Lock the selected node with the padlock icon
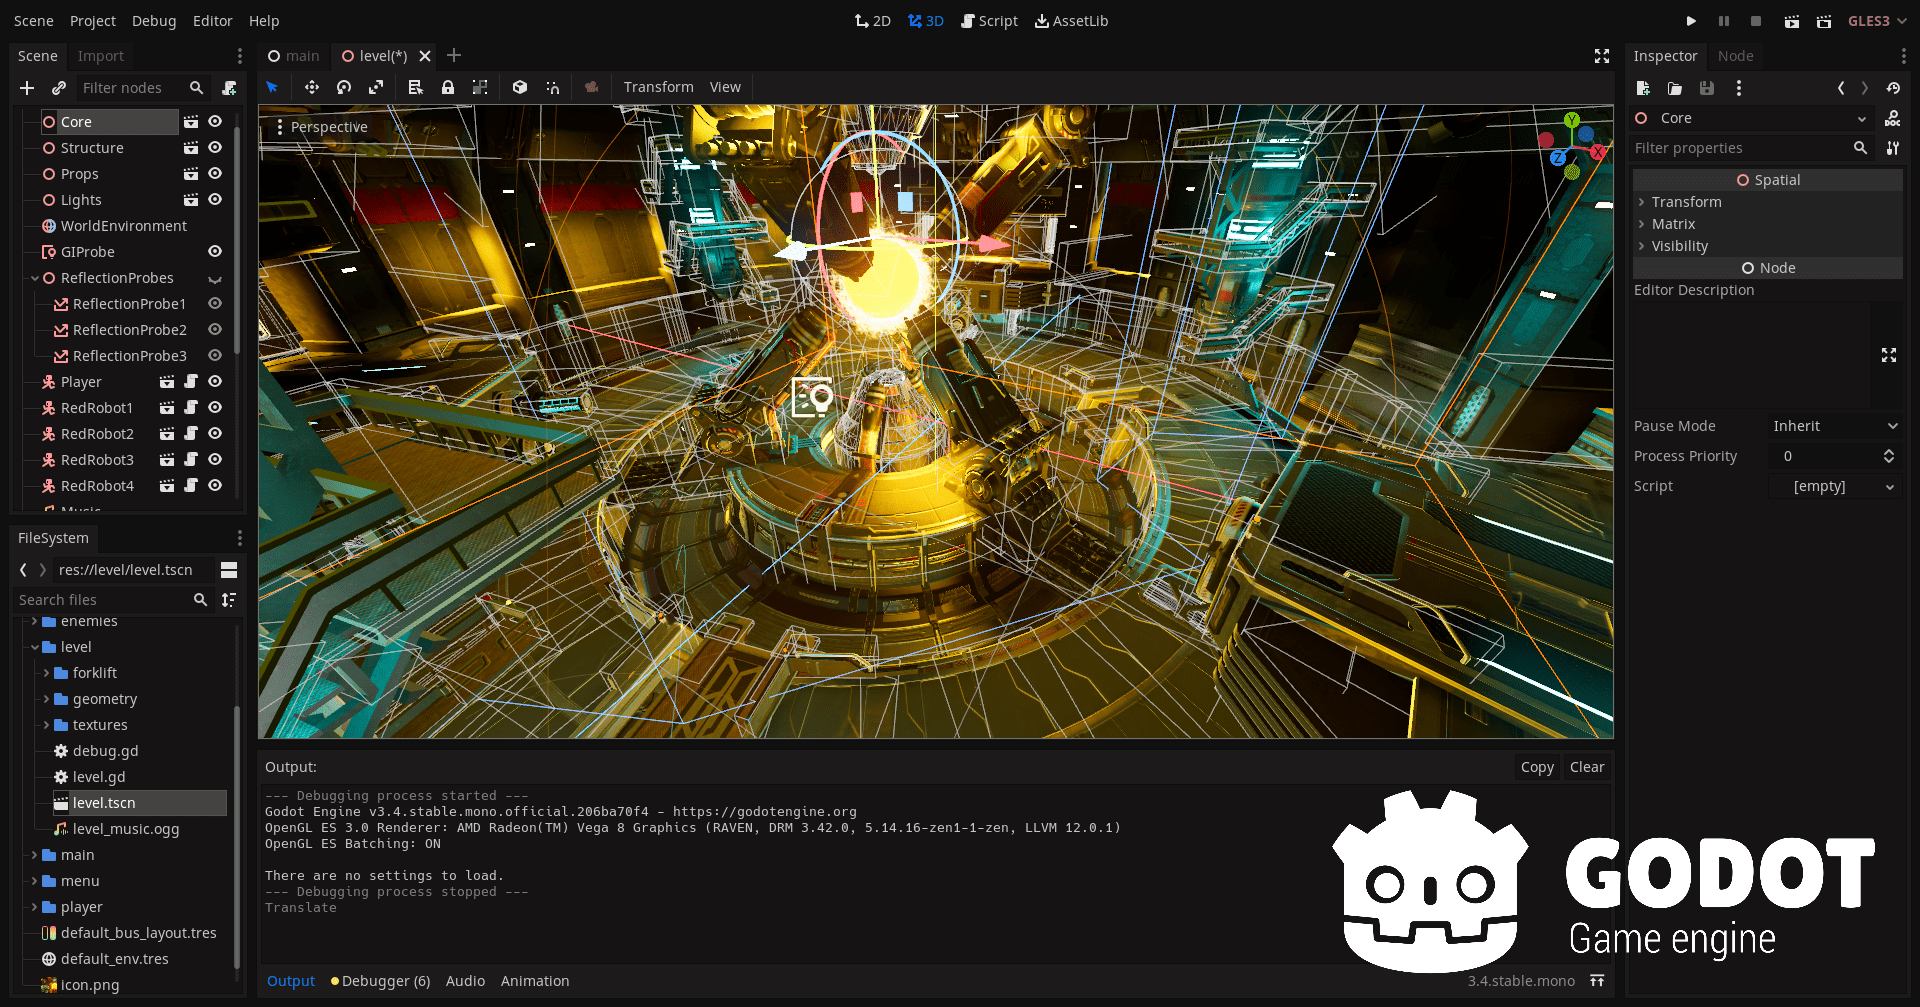Viewport: 1920px width, 1007px height. [448, 87]
